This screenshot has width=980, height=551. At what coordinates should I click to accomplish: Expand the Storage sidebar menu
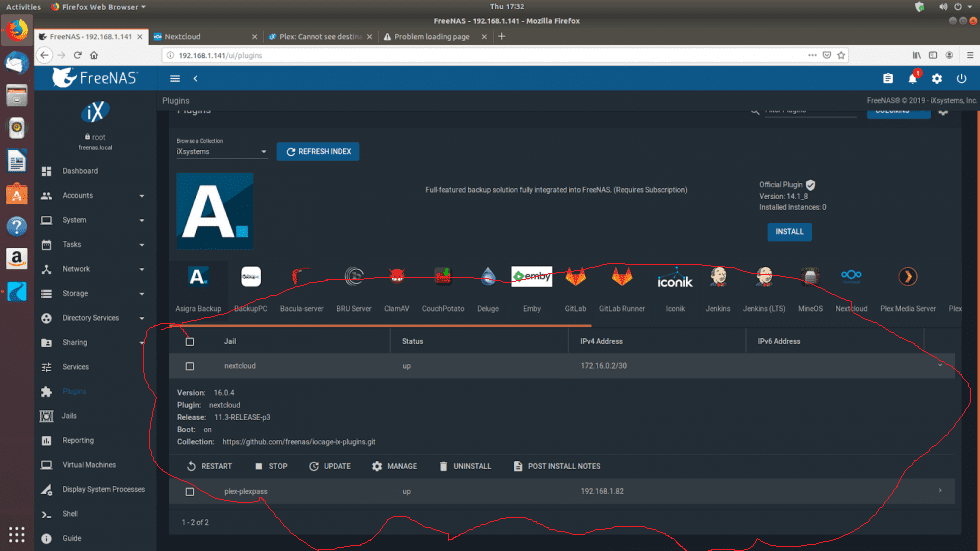pos(94,293)
